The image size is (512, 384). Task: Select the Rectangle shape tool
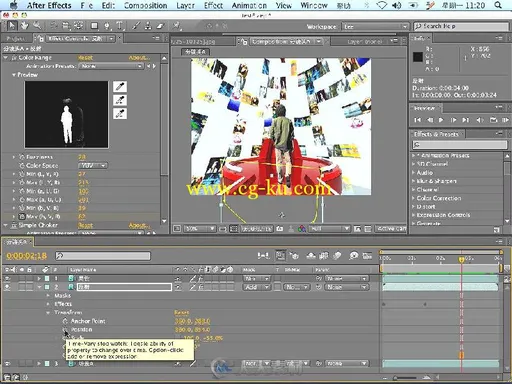(x=94, y=26)
